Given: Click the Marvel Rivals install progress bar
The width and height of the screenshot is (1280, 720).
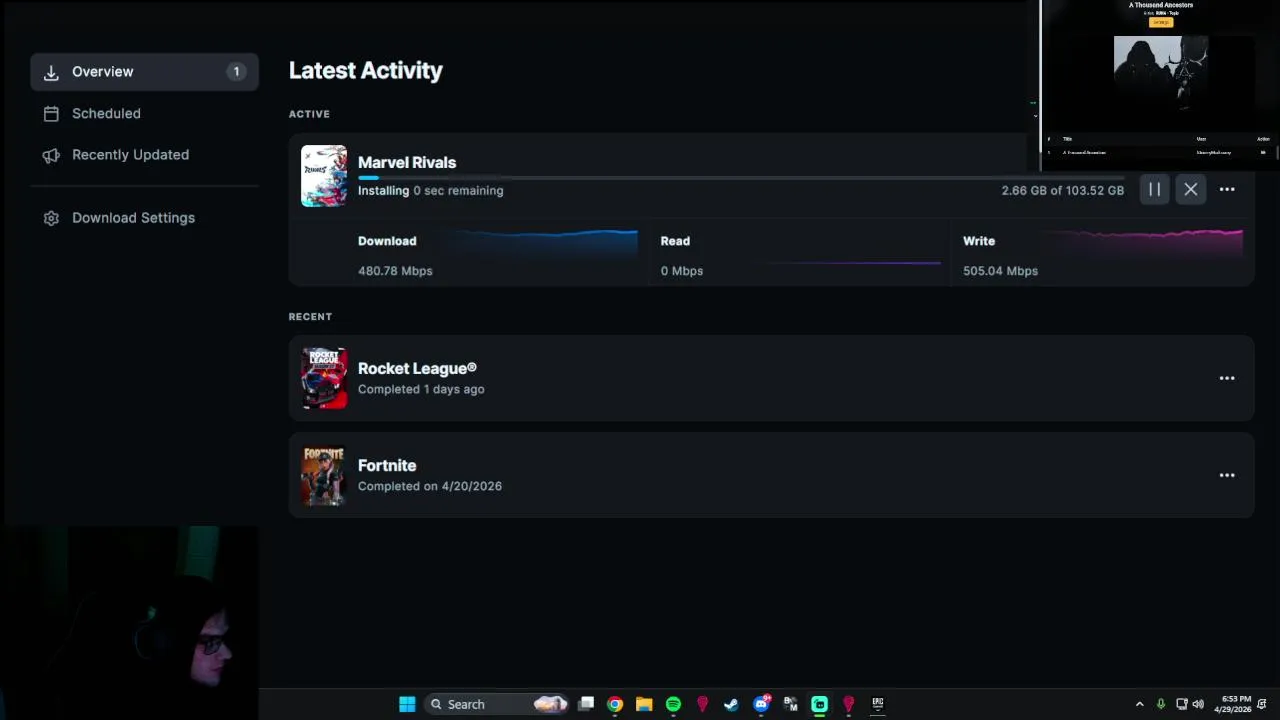Looking at the screenshot, I should [741, 178].
